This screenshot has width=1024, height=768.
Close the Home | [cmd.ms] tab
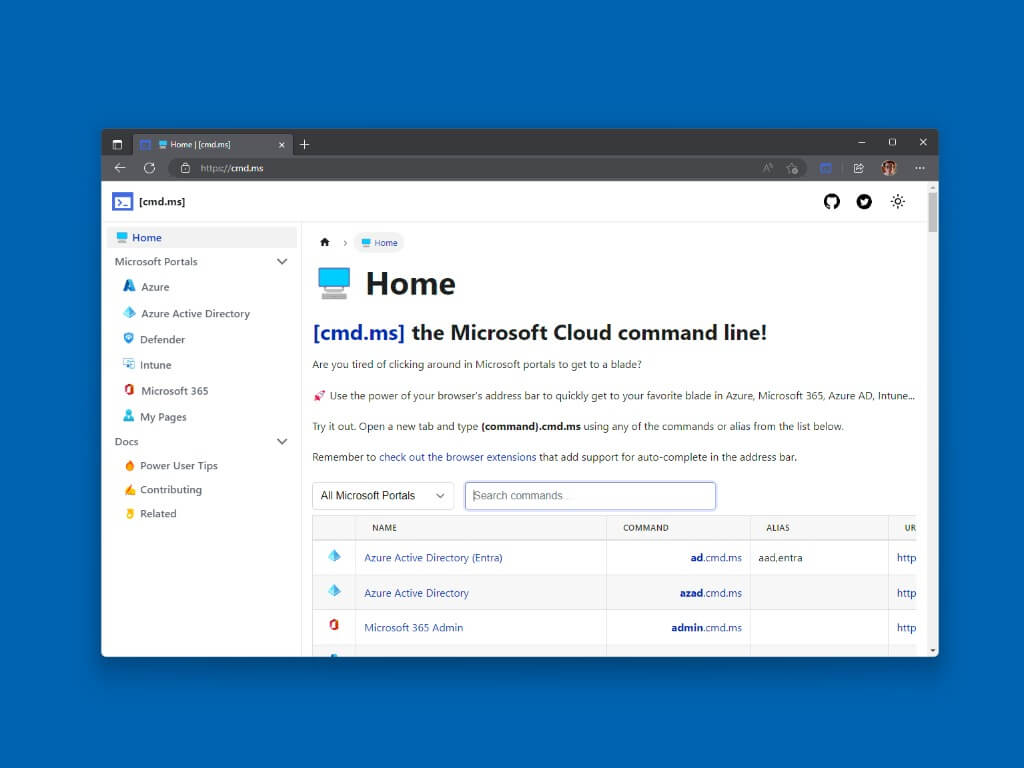(x=281, y=145)
